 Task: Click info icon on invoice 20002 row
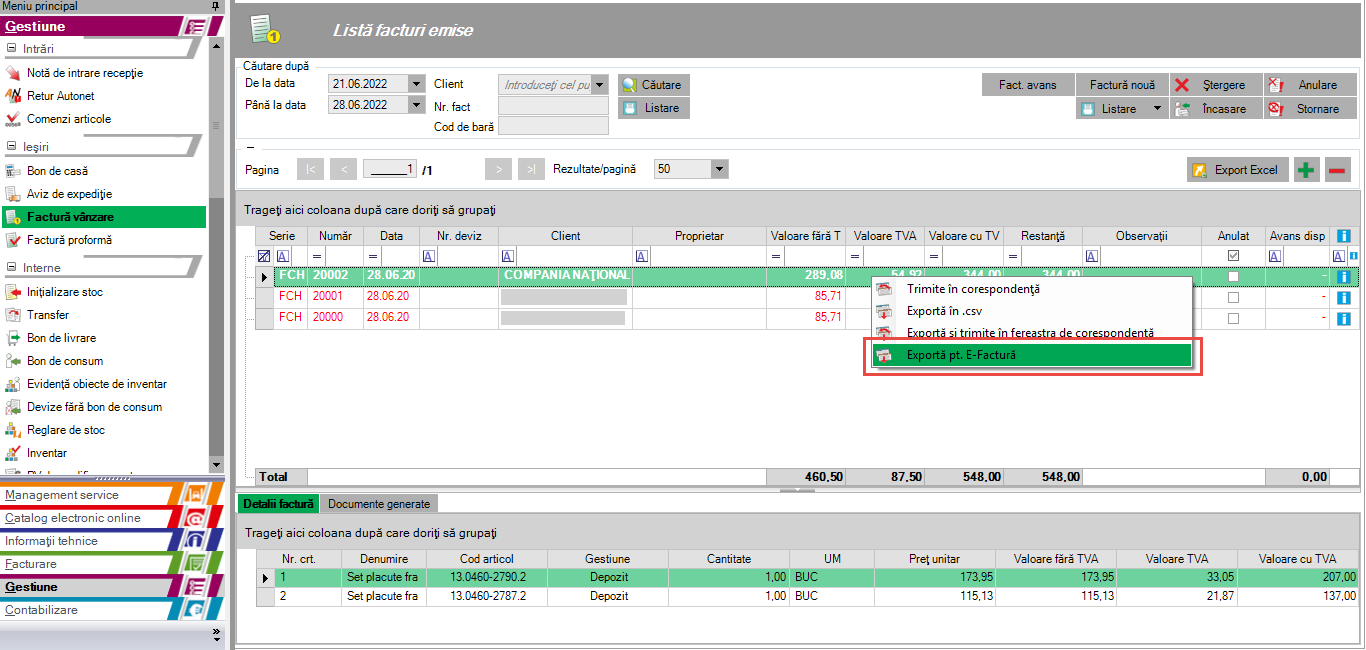tap(1343, 276)
